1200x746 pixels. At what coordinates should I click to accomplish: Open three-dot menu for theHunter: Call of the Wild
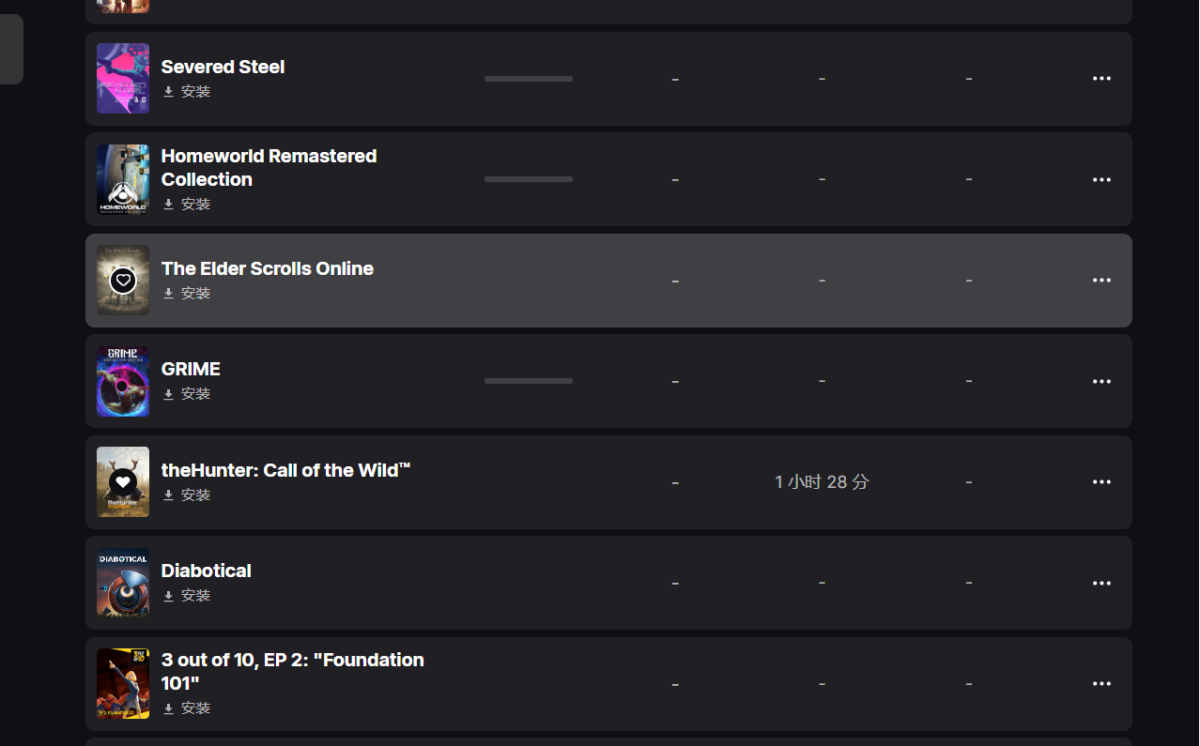point(1101,482)
